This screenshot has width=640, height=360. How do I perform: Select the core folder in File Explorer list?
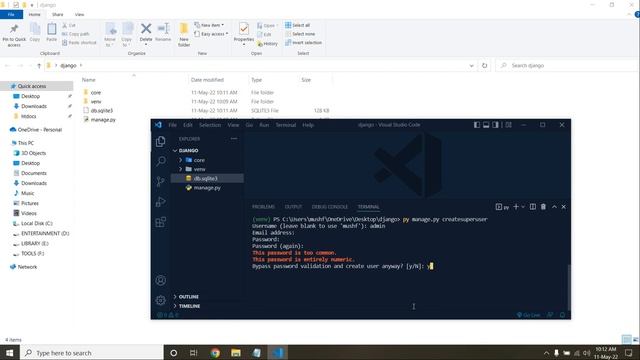pyautogui.click(x=96, y=93)
